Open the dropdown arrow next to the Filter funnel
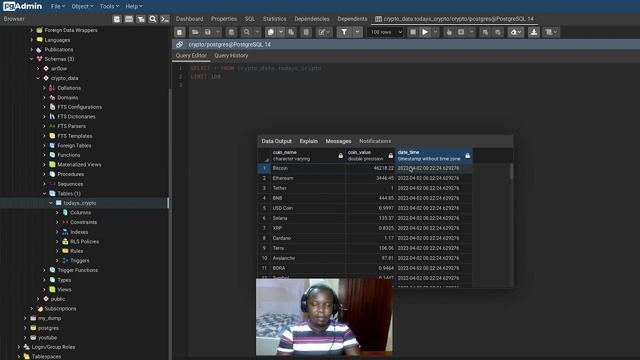 click(x=357, y=32)
